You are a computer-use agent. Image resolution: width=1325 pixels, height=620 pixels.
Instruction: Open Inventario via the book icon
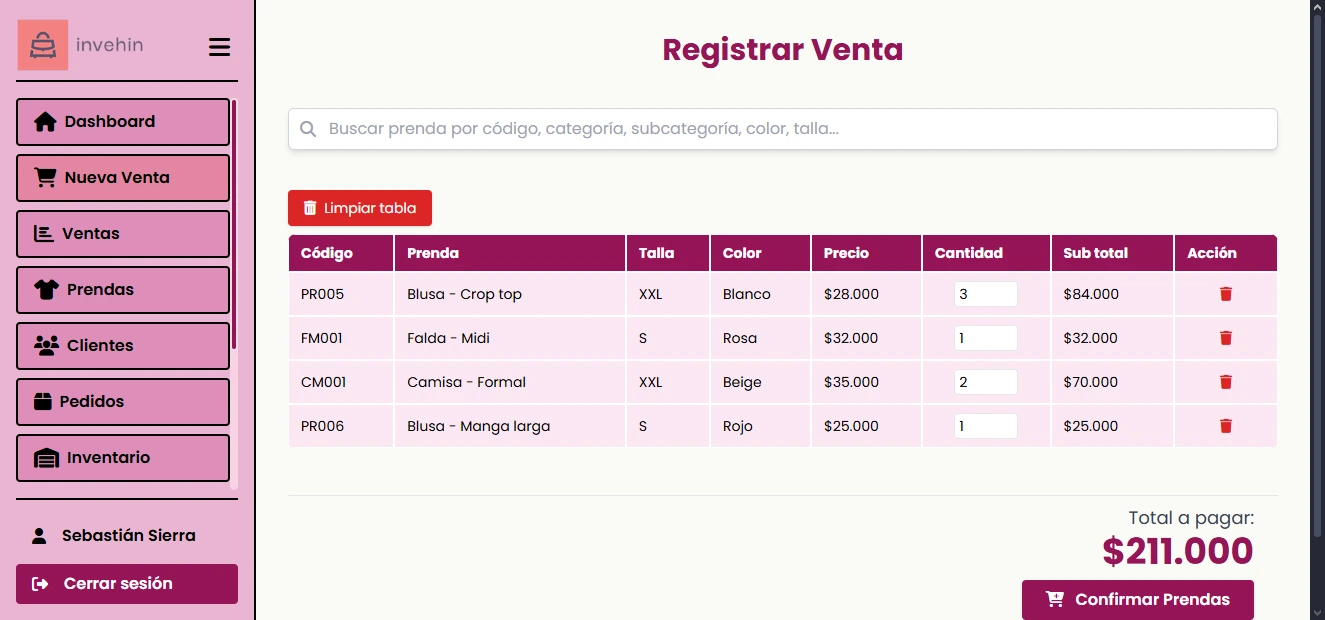pyautogui.click(x=43, y=457)
